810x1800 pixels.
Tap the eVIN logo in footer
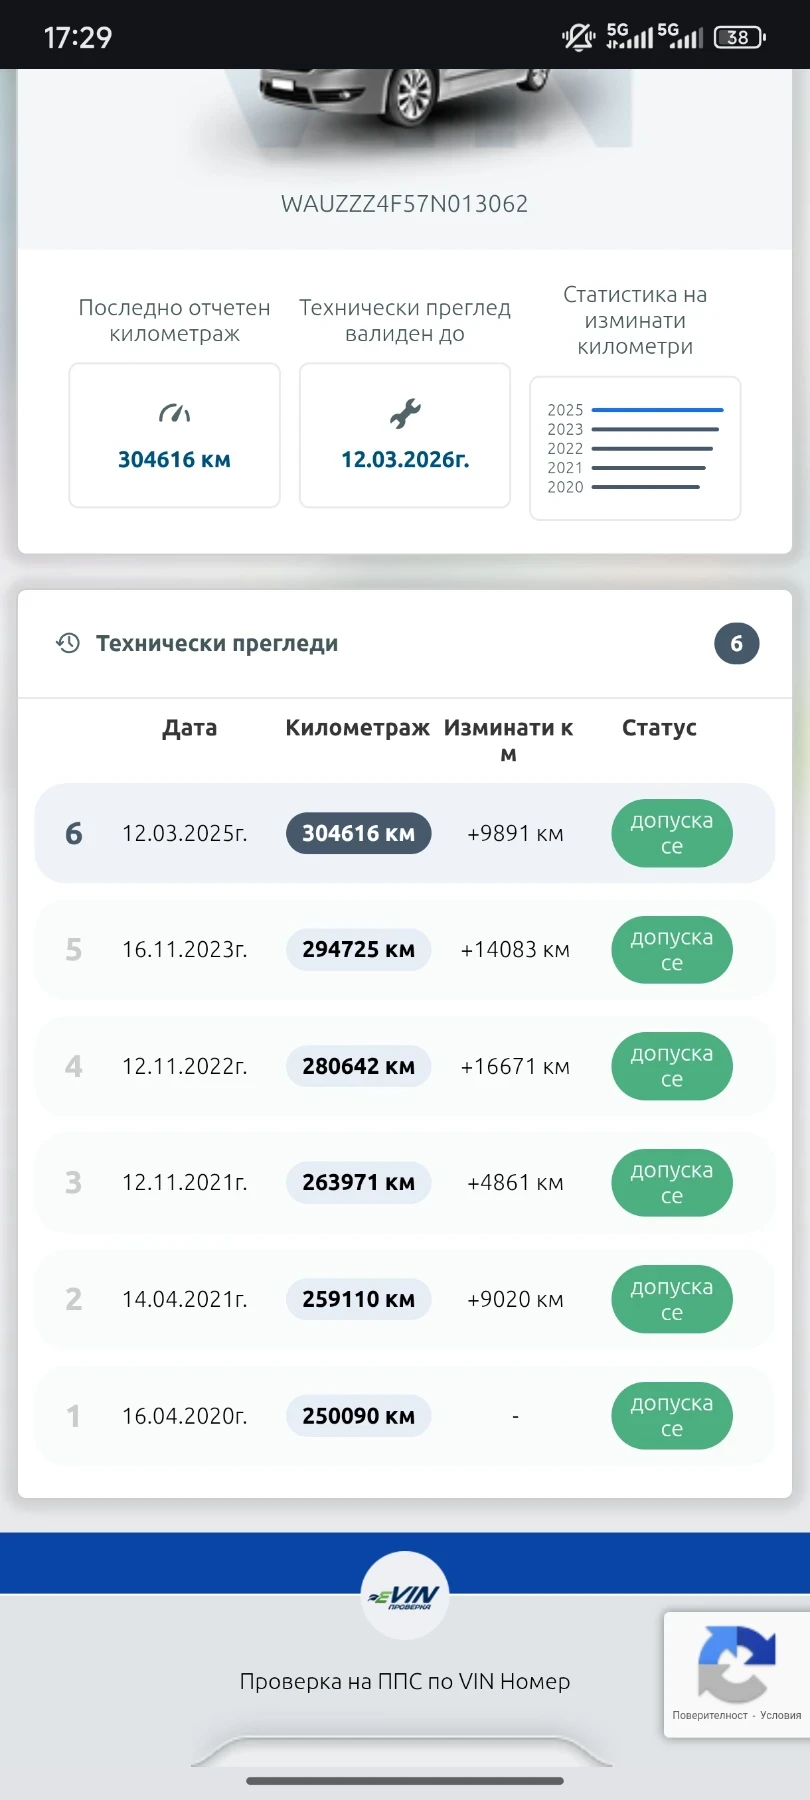click(405, 1595)
